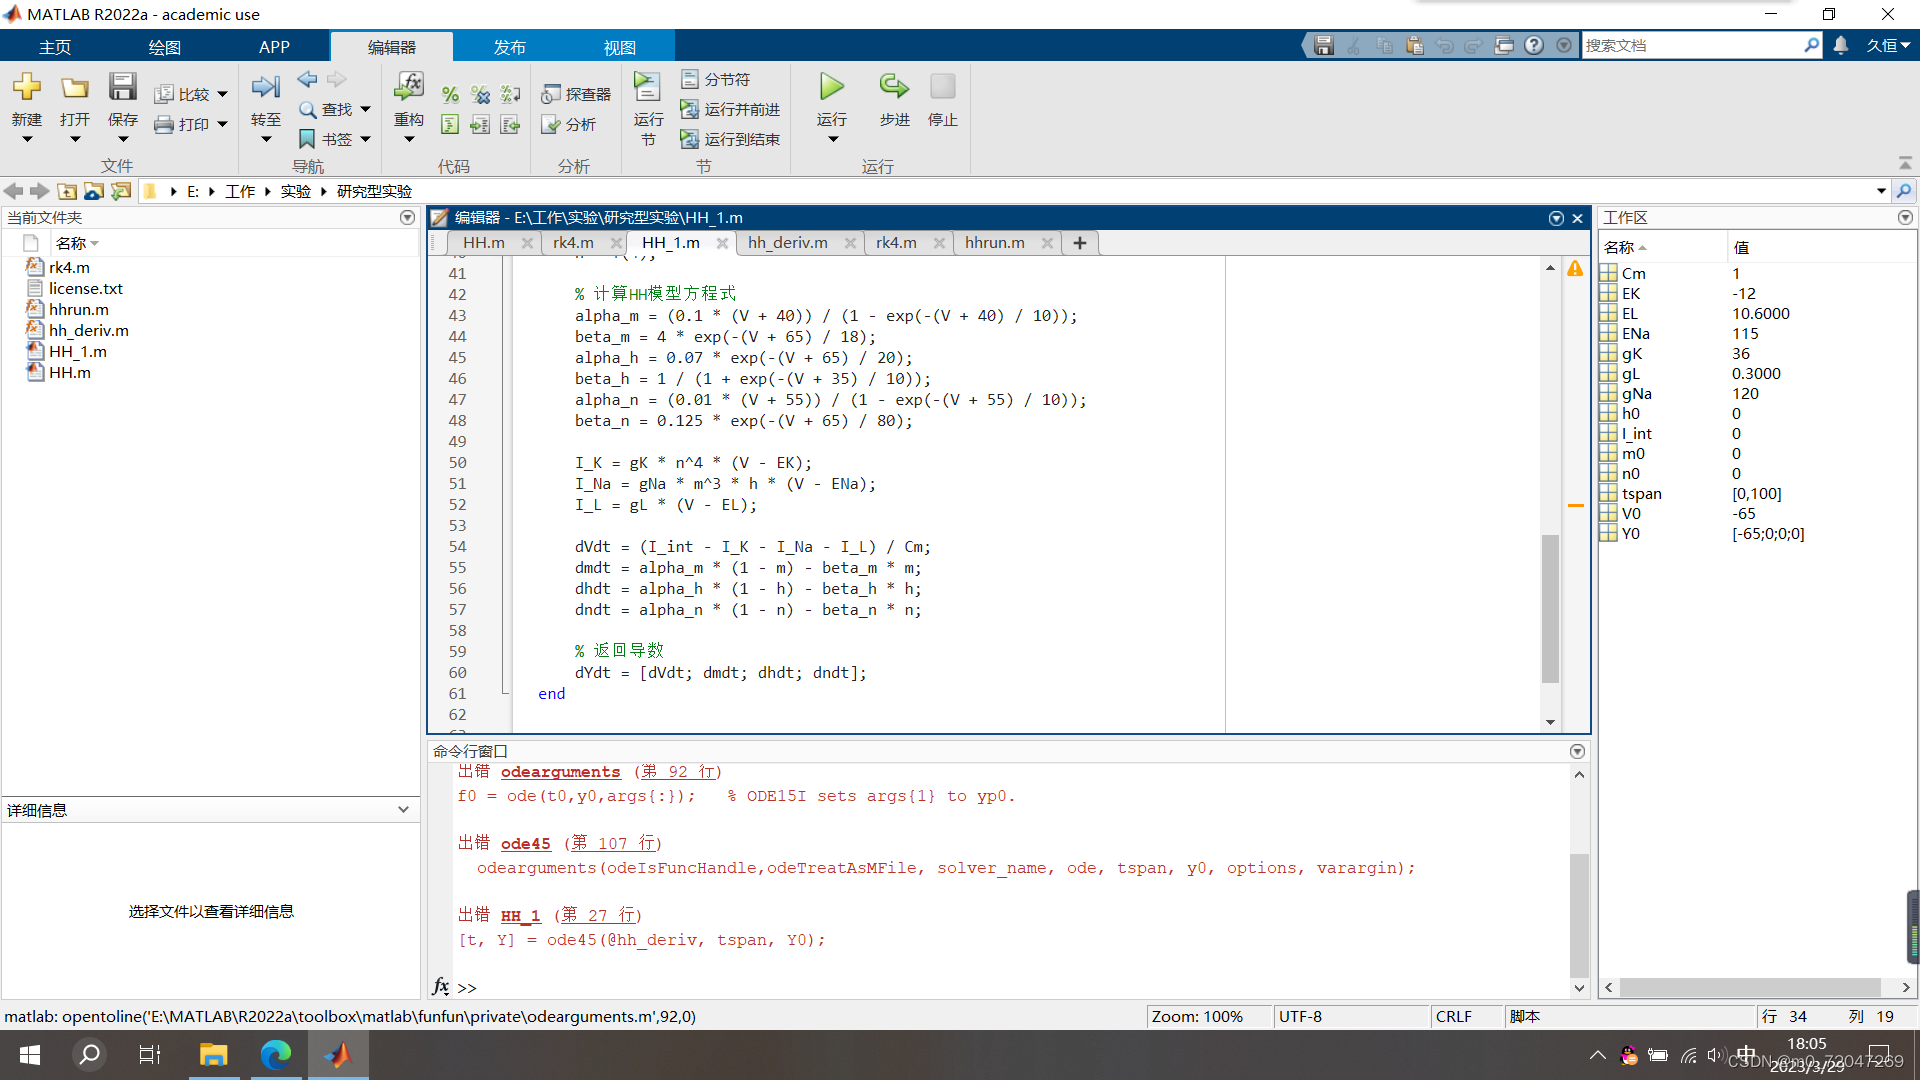The width and height of the screenshot is (1920, 1080).
Task: Click the editor vertical scrollbar thumb
Action: point(1550,608)
